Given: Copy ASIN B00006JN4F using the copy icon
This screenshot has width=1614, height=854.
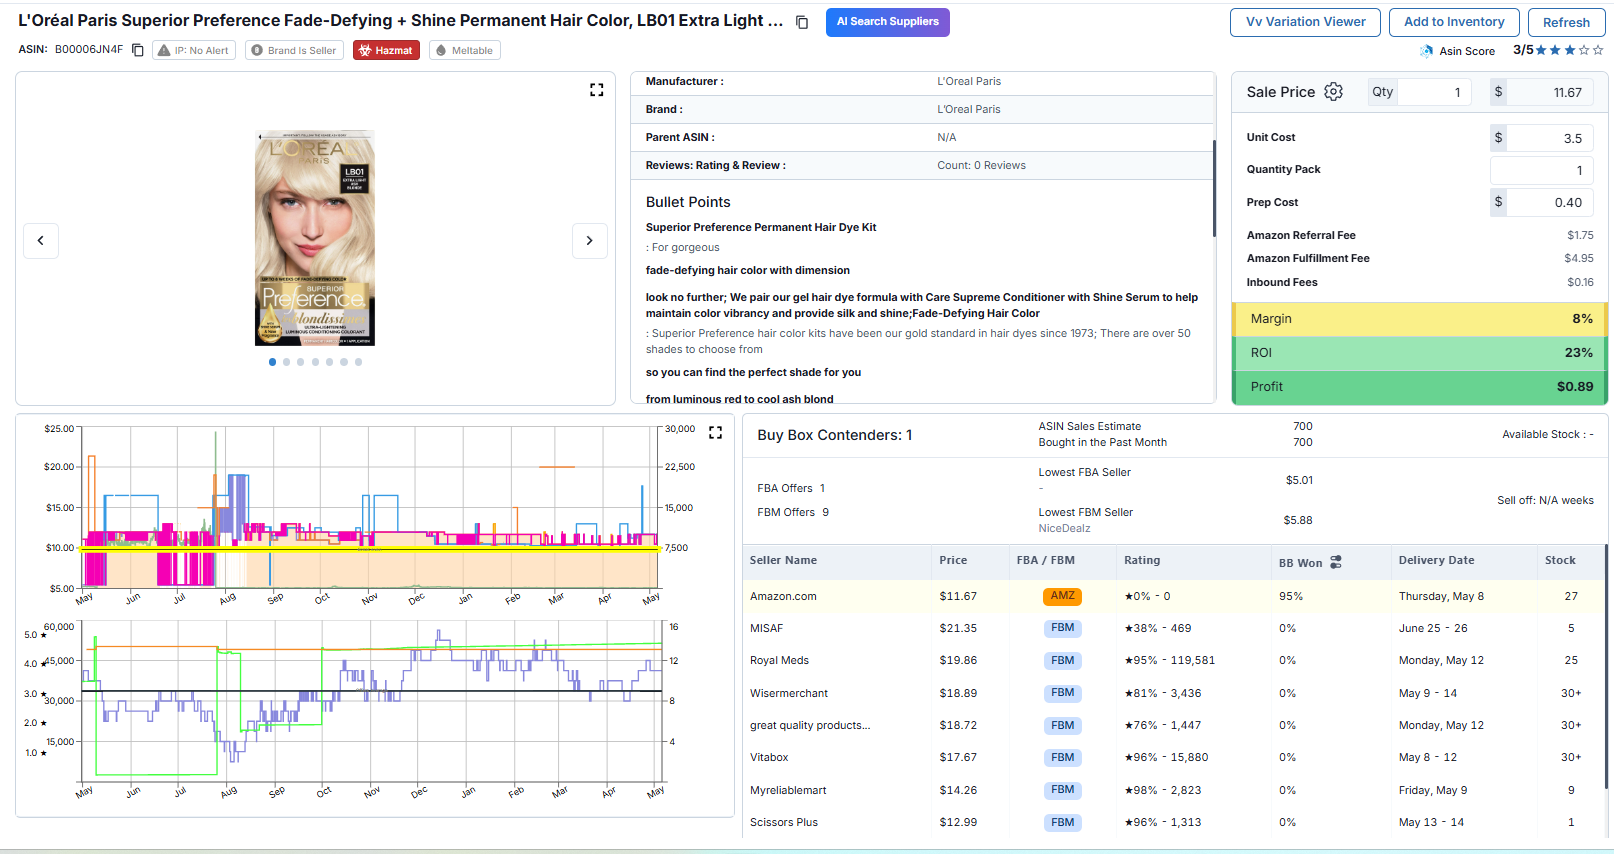Looking at the screenshot, I should coord(138,50).
